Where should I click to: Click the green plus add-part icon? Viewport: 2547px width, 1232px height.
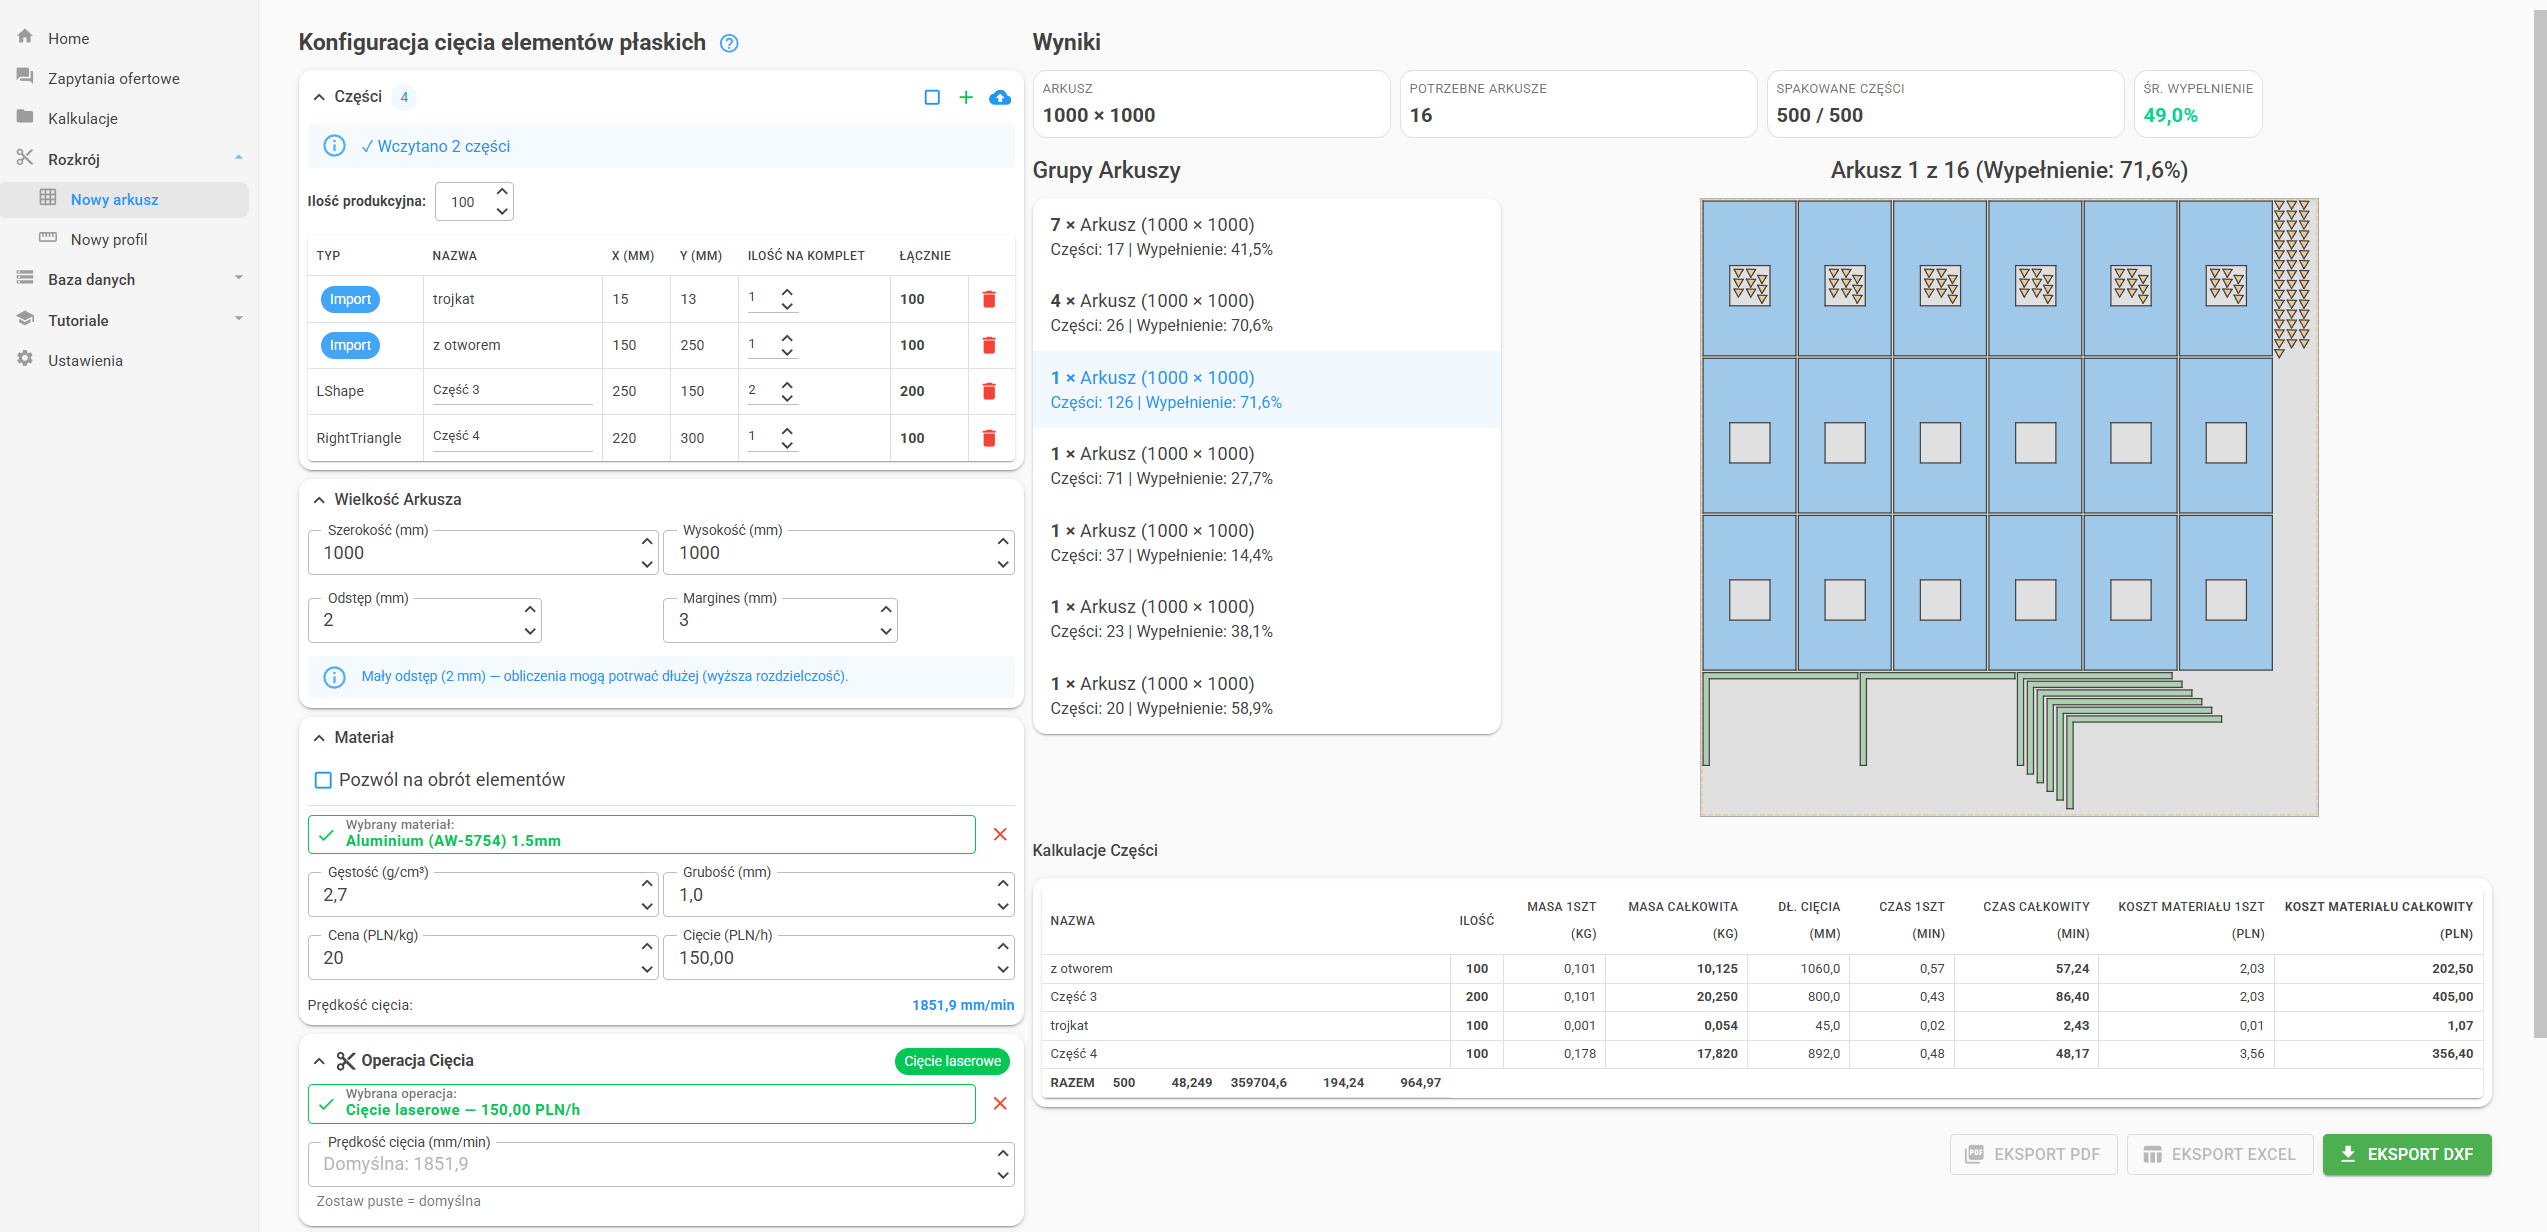pos(965,97)
